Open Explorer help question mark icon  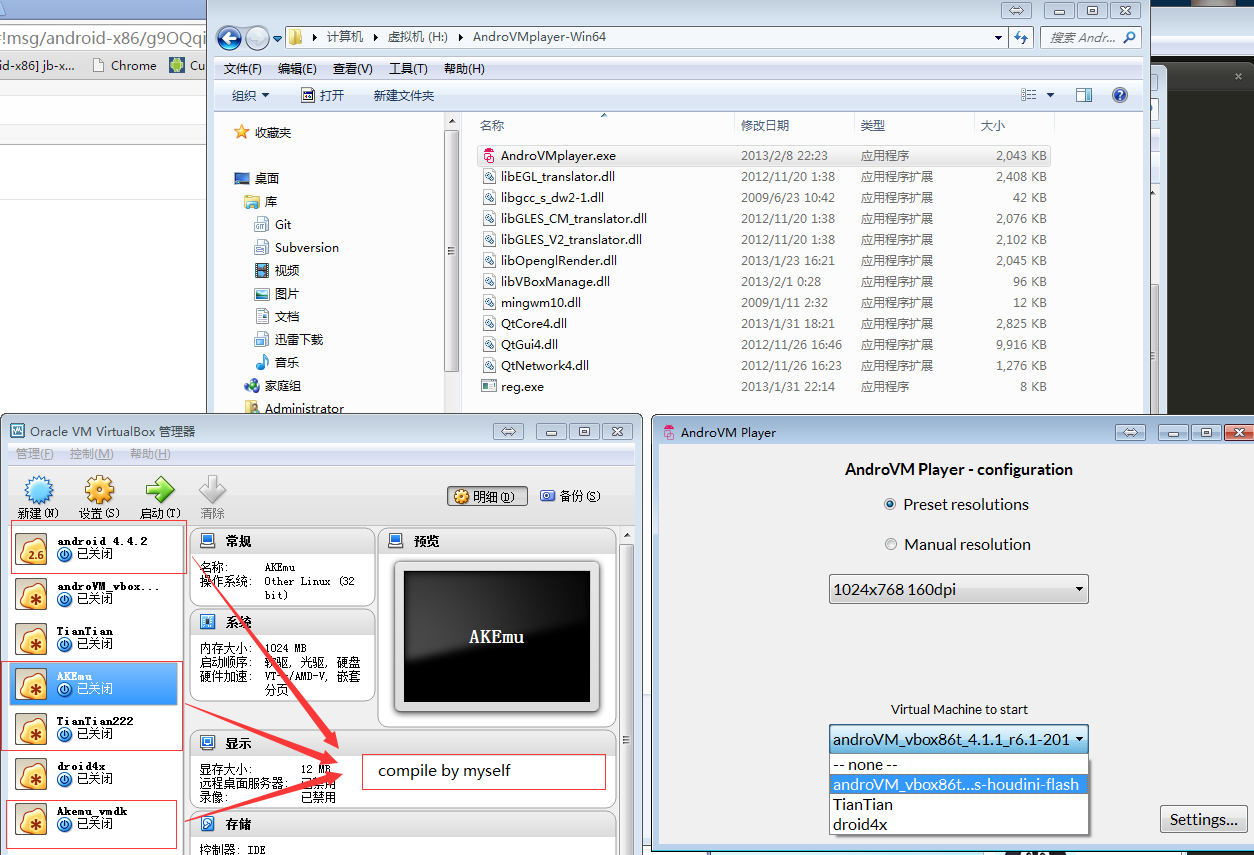pyautogui.click(x=1120, y=95)
